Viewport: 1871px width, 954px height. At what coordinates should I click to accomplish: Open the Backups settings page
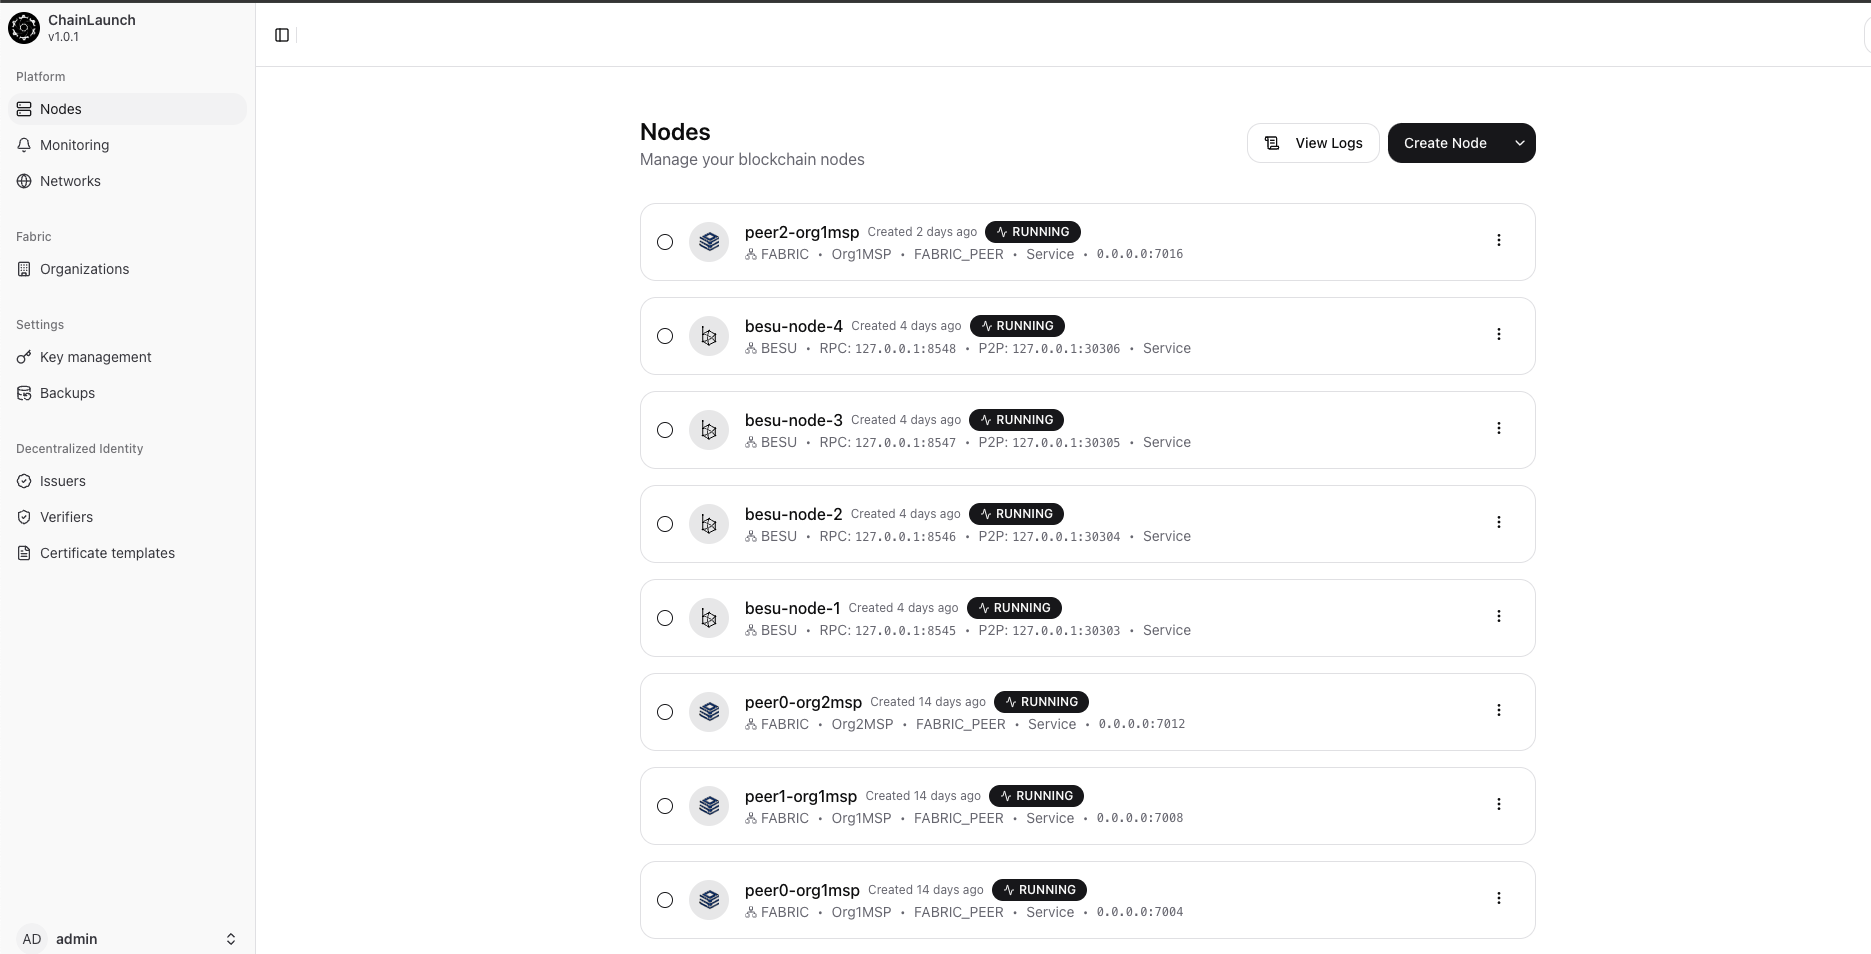68,393
